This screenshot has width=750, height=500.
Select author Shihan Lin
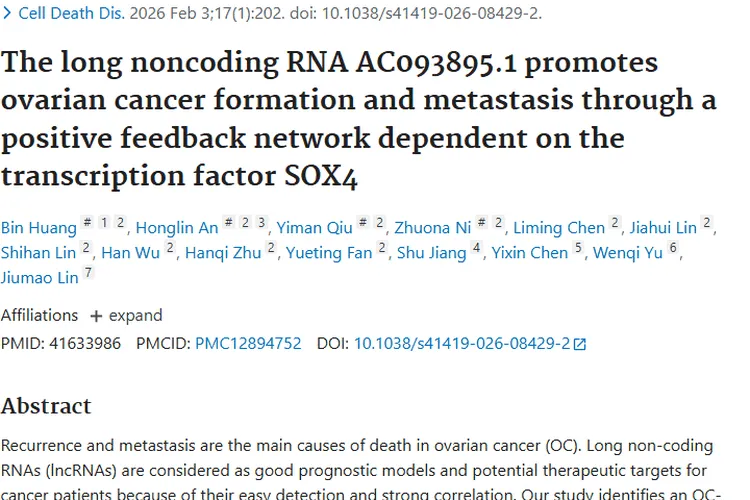pyautogui.click(x=38, y=253)
